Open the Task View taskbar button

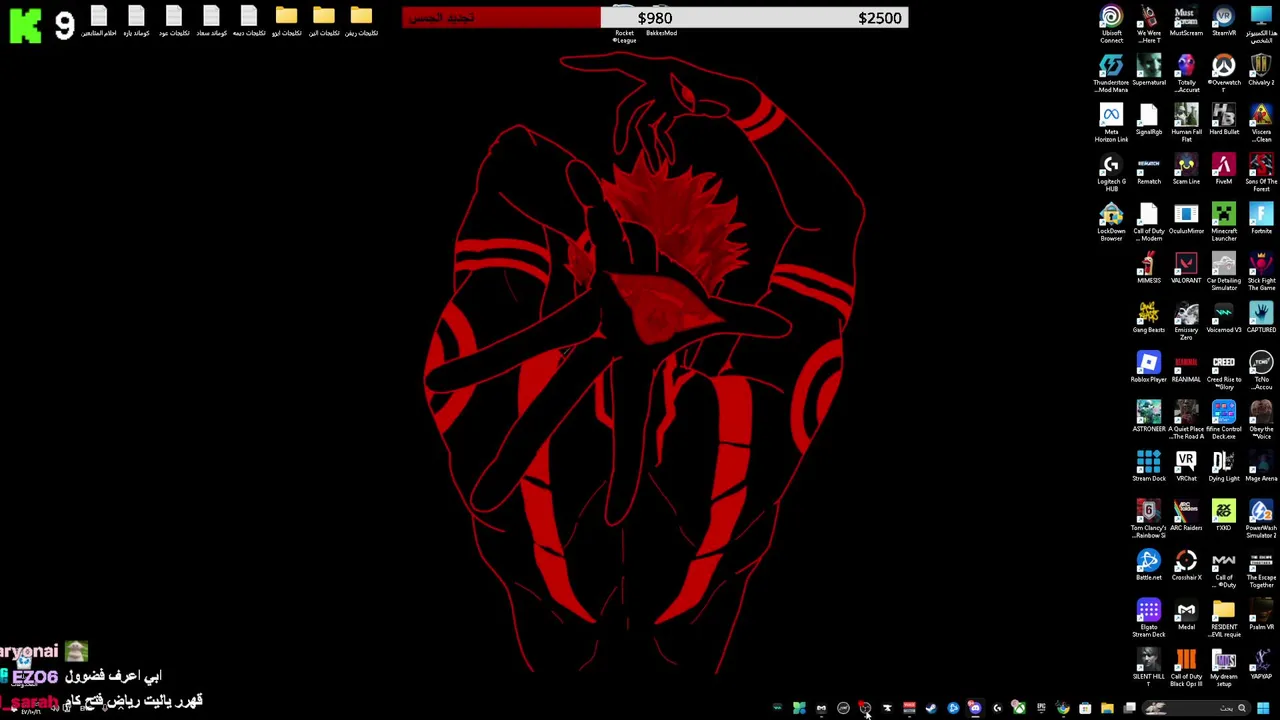tap(1129, 708)
